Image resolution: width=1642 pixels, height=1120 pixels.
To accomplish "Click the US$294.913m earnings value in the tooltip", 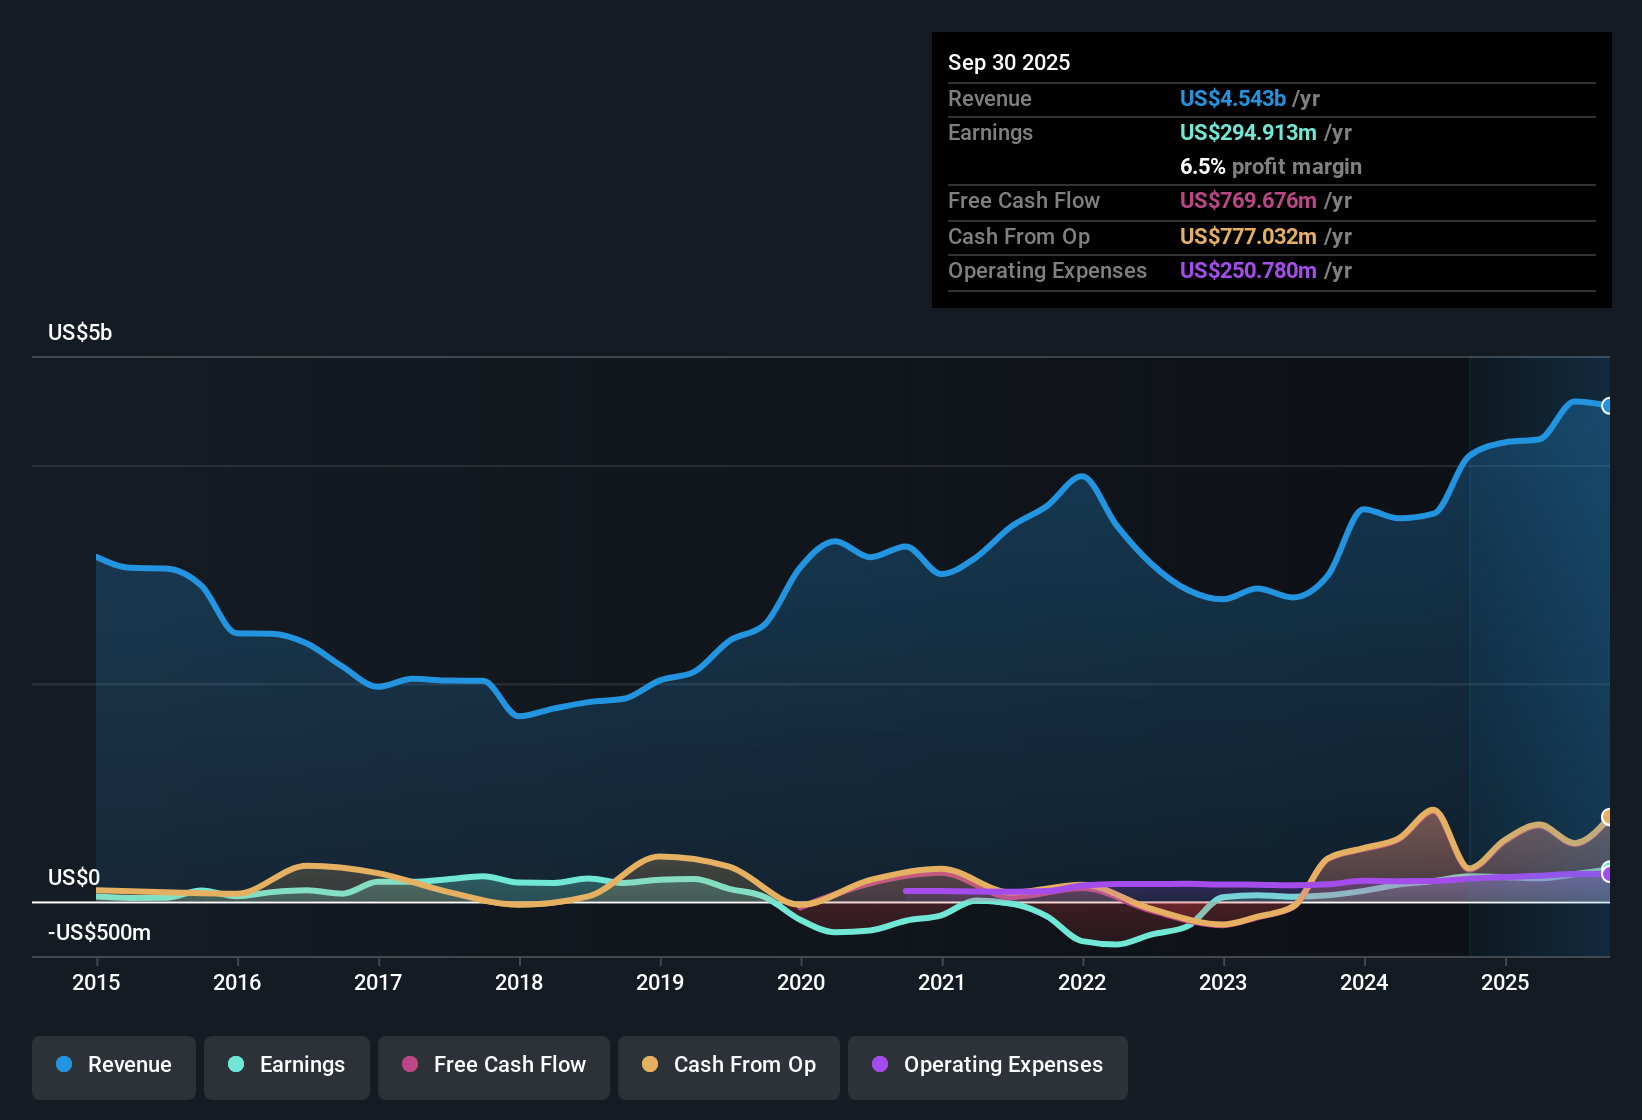I will 1249,132.
